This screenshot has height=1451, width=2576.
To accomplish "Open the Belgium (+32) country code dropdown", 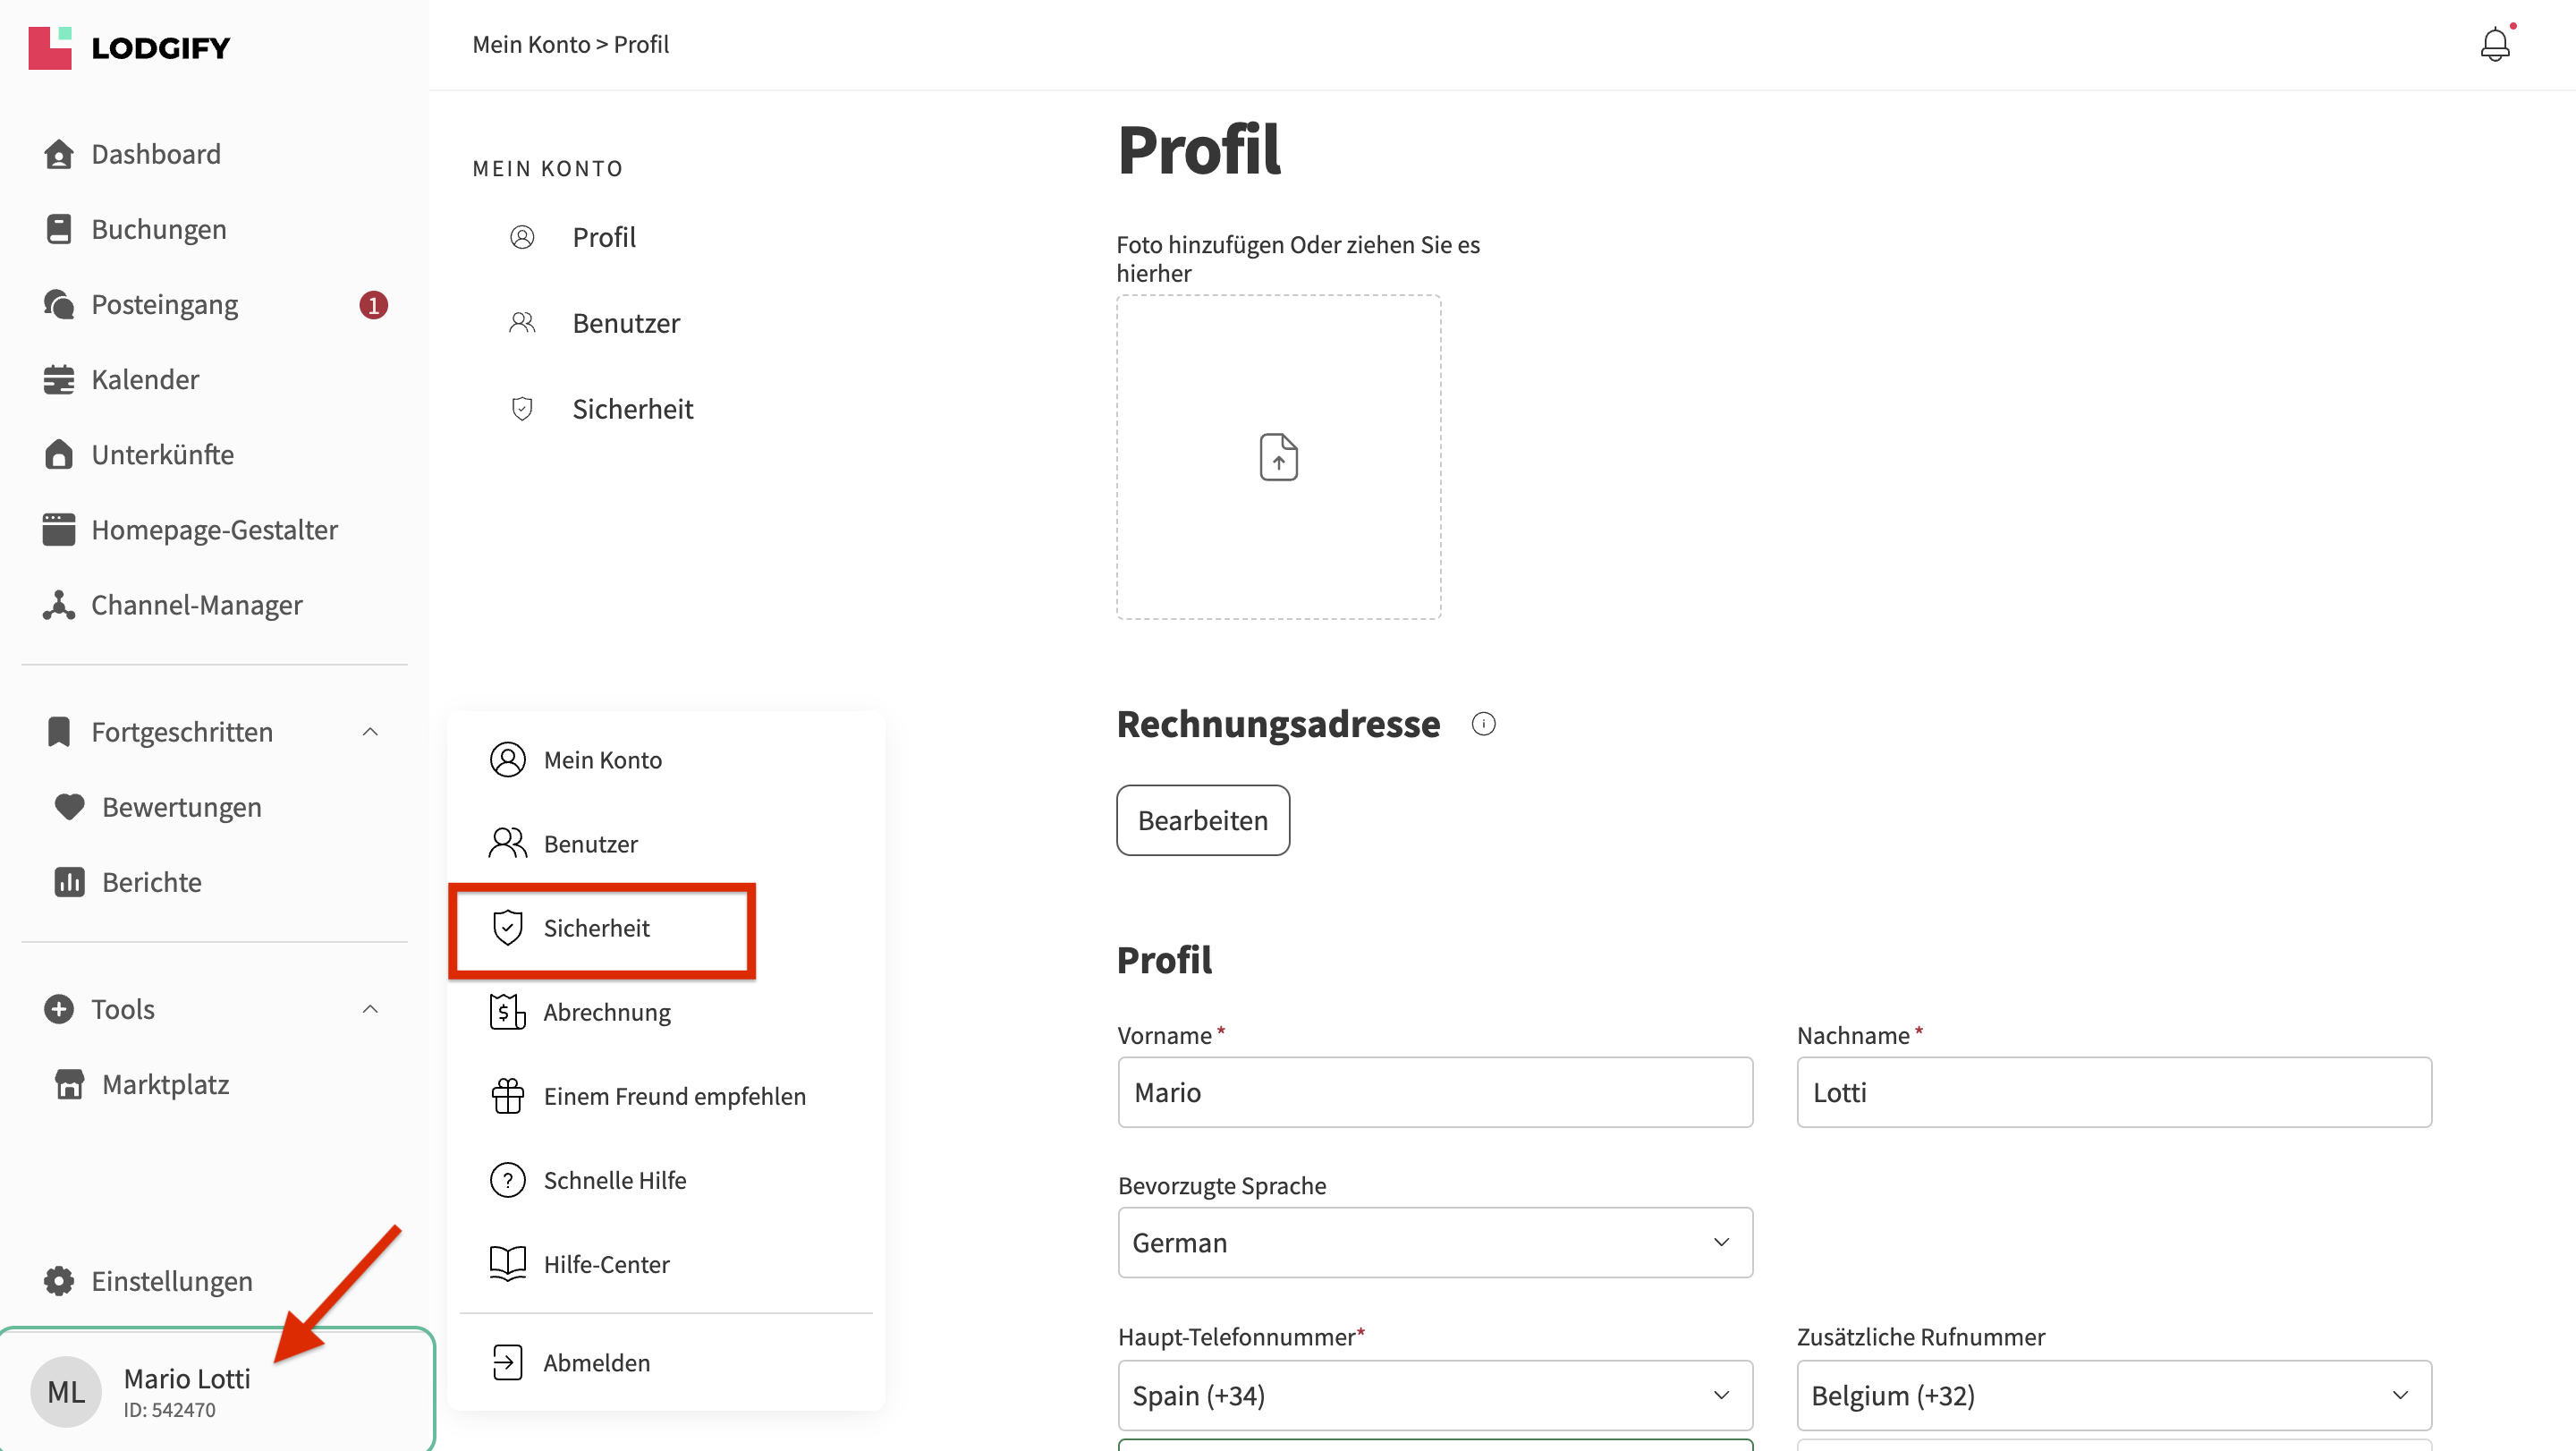I will [2113, 1395].
